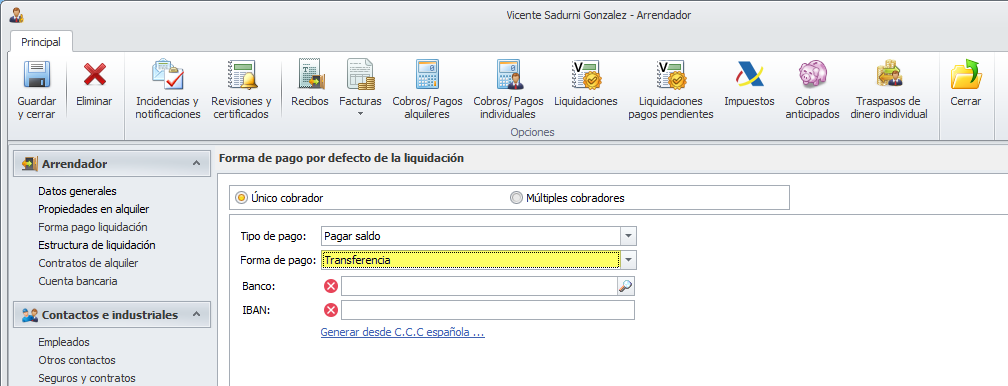The width and height of the screenshot is (1008, 386).
Task: Open the Tipo de pago dropdown
Action: point(629,236)
